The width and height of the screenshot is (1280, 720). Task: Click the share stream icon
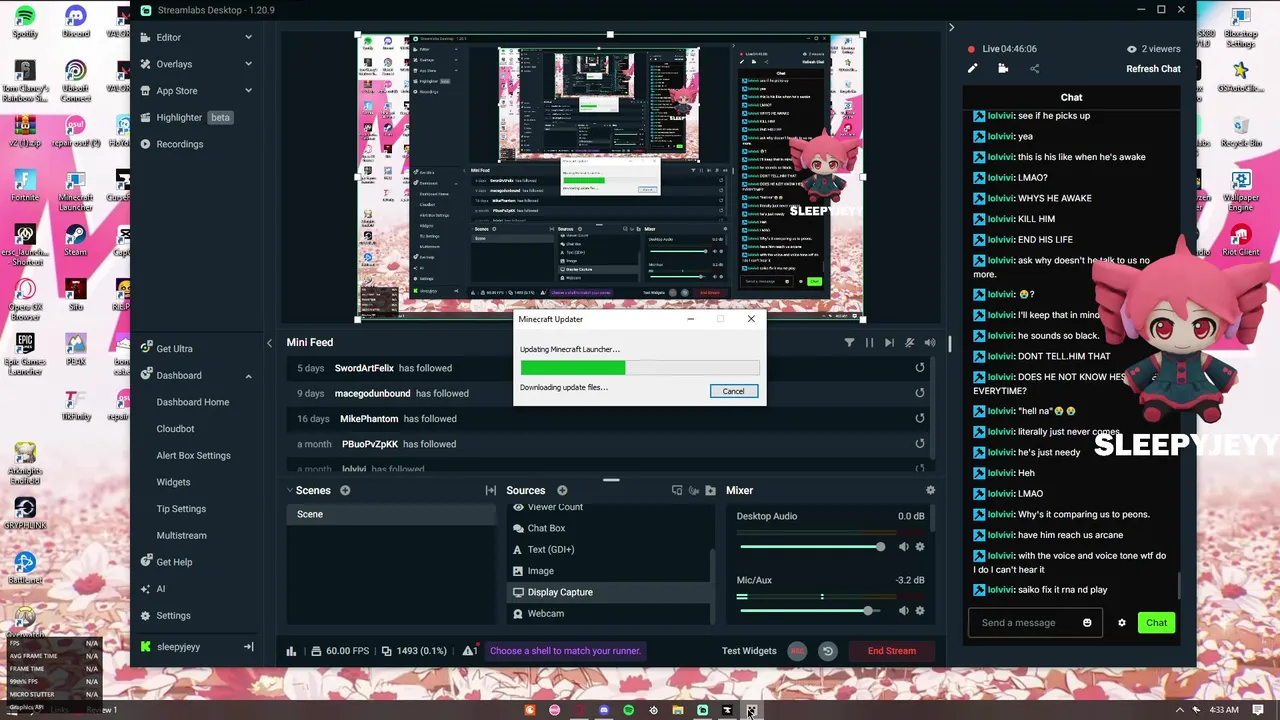1034,69
